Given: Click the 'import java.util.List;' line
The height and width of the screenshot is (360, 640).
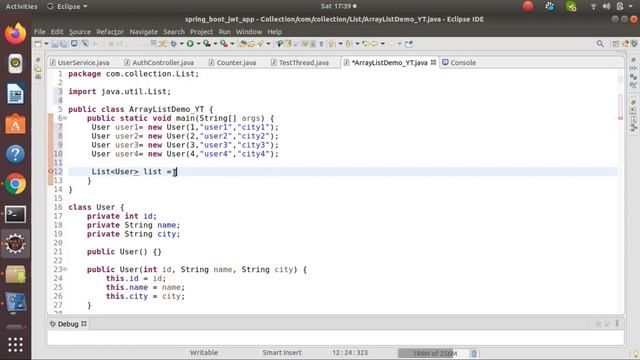Looking at the screenshot, I should (120, 91).
